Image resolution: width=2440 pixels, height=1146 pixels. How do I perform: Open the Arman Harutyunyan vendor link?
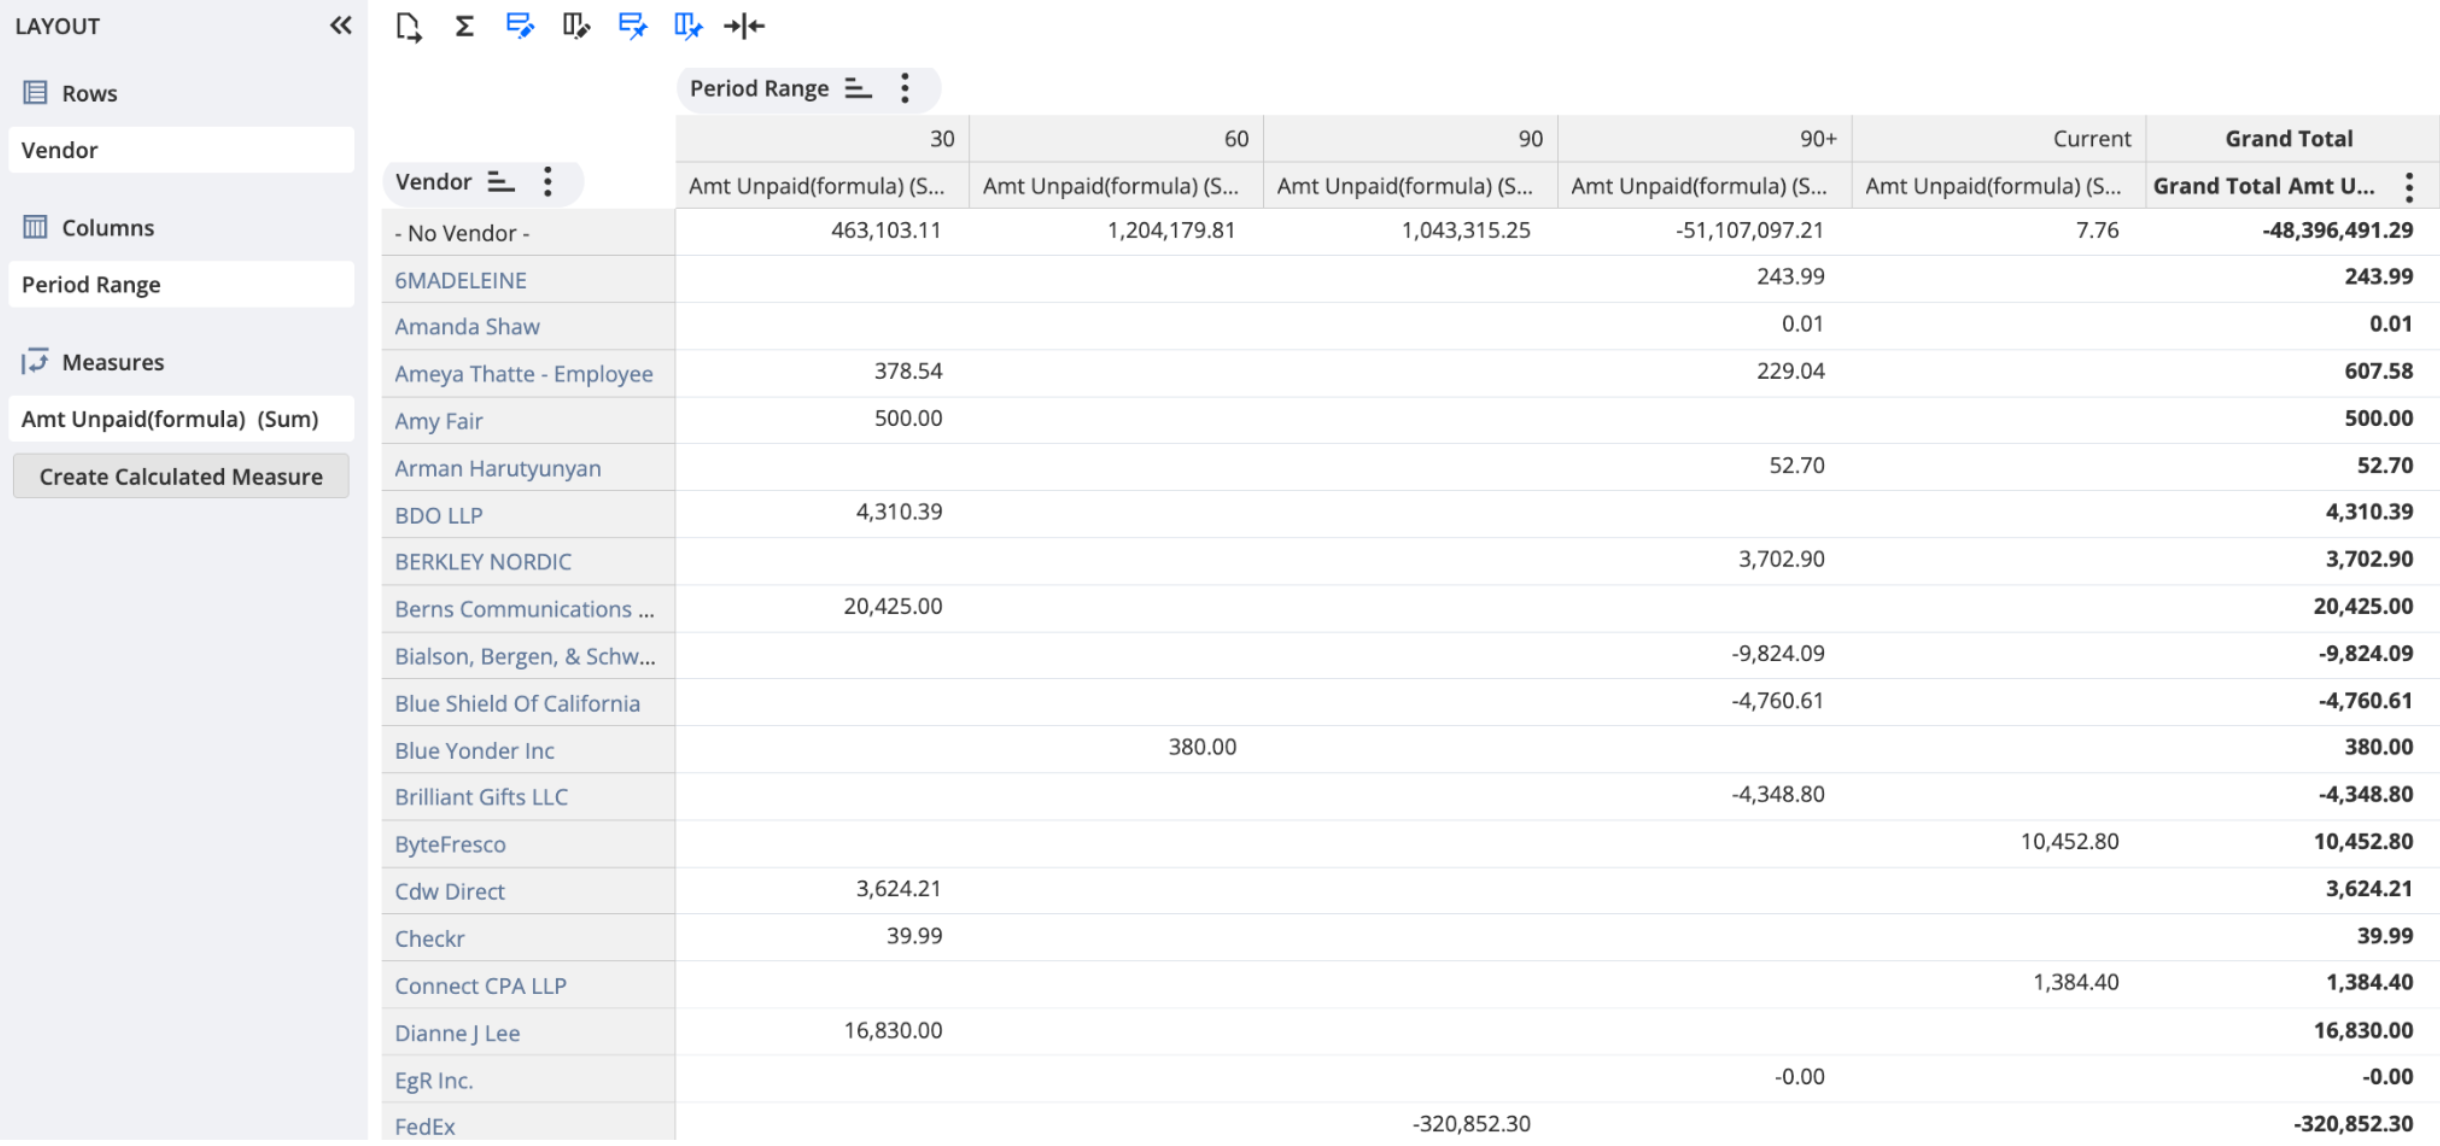click(497, 468)
